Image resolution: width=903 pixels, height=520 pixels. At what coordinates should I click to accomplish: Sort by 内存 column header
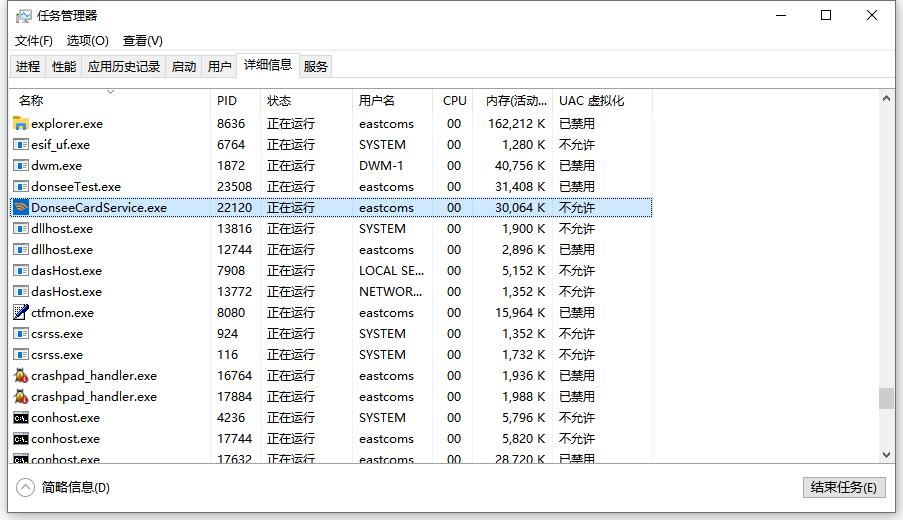click(x=516, y=101)
